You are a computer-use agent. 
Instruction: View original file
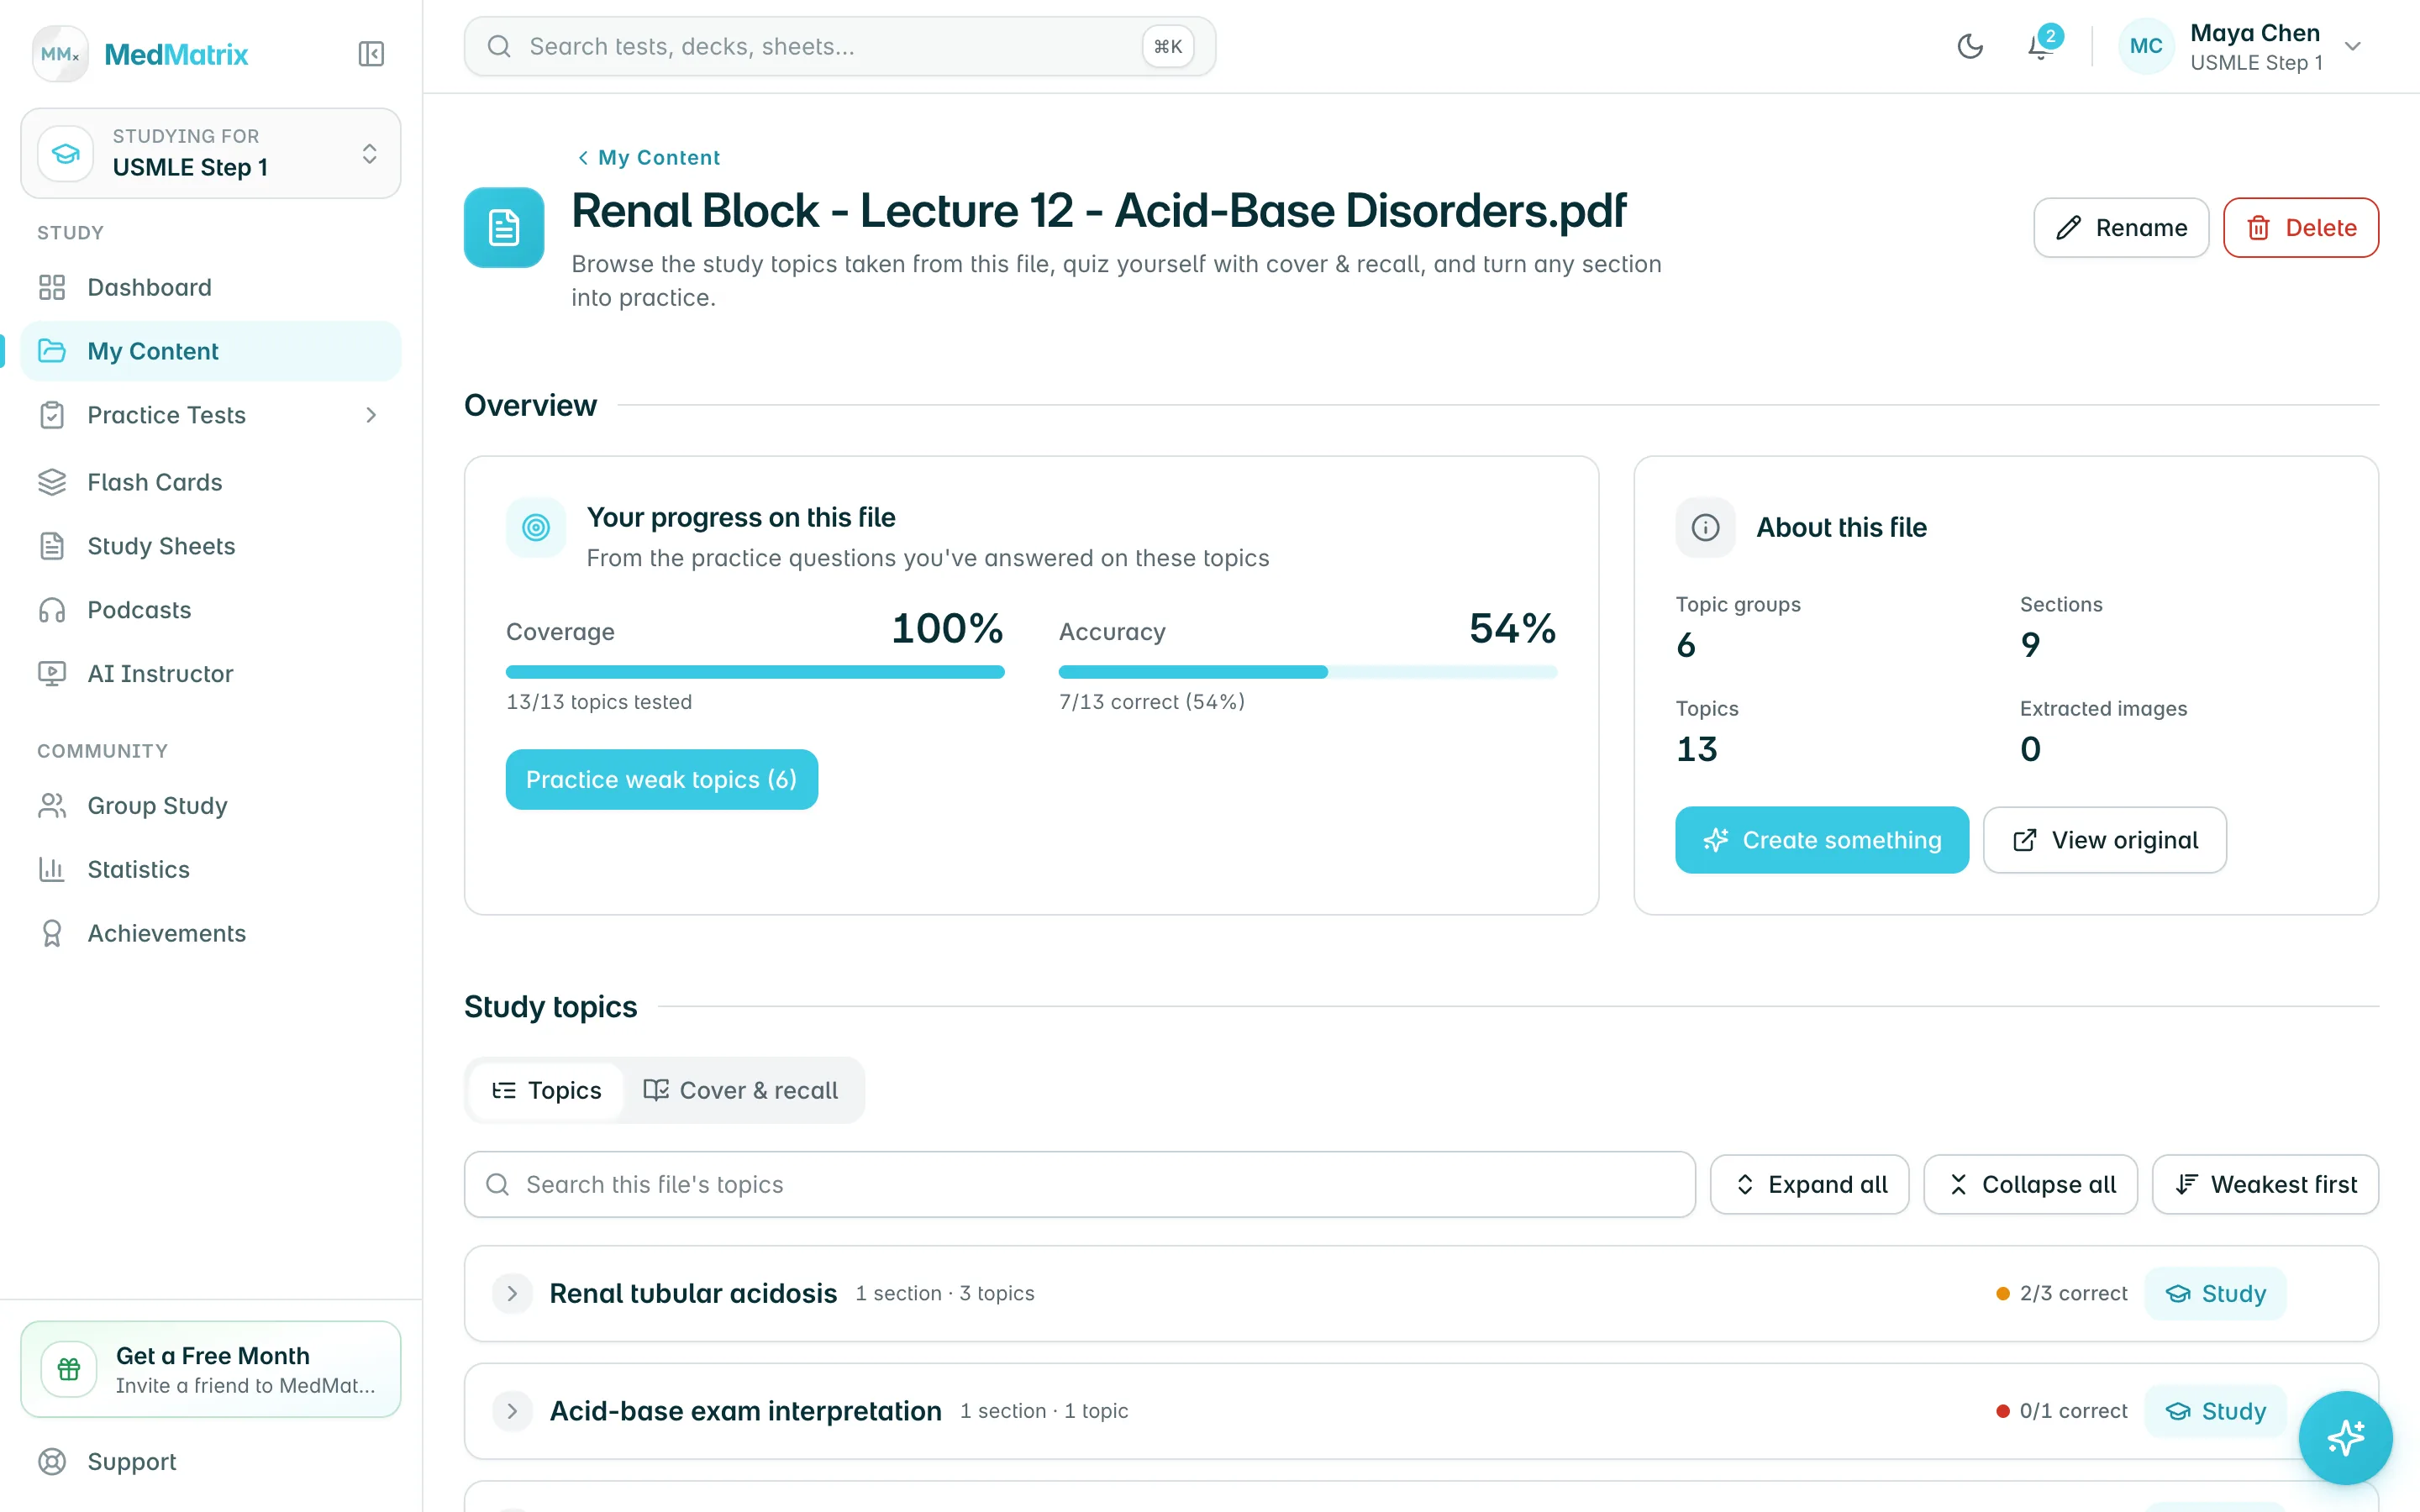pyautogui.click(x=2105, y=840)
